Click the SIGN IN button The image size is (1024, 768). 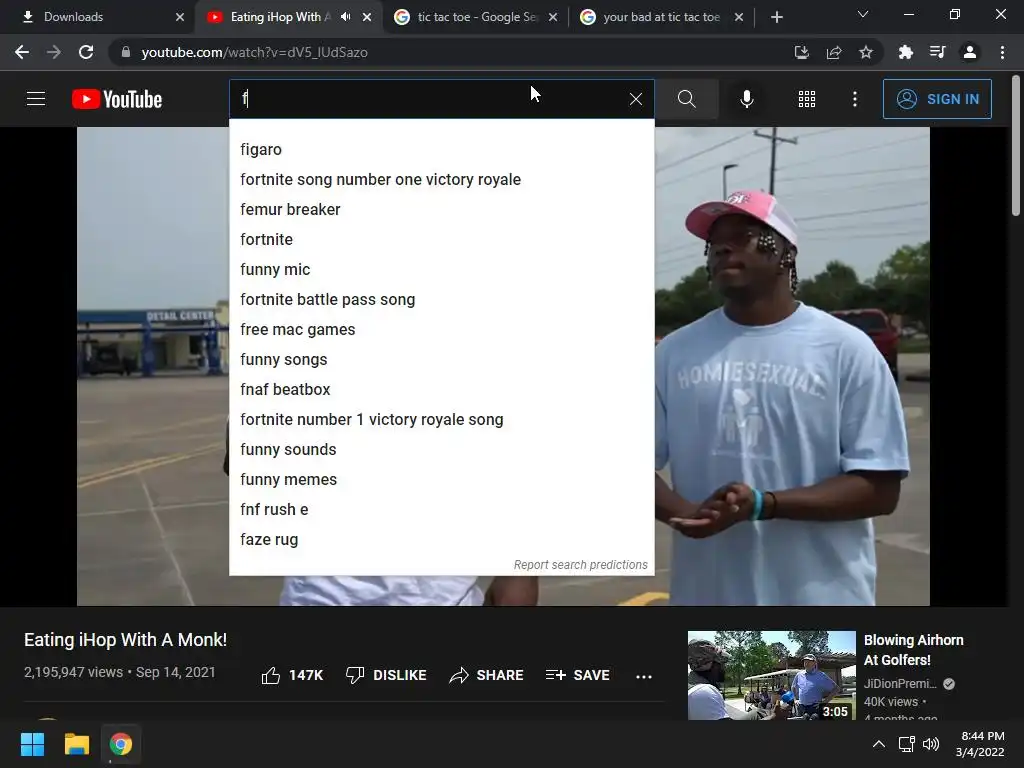[937, 99]
